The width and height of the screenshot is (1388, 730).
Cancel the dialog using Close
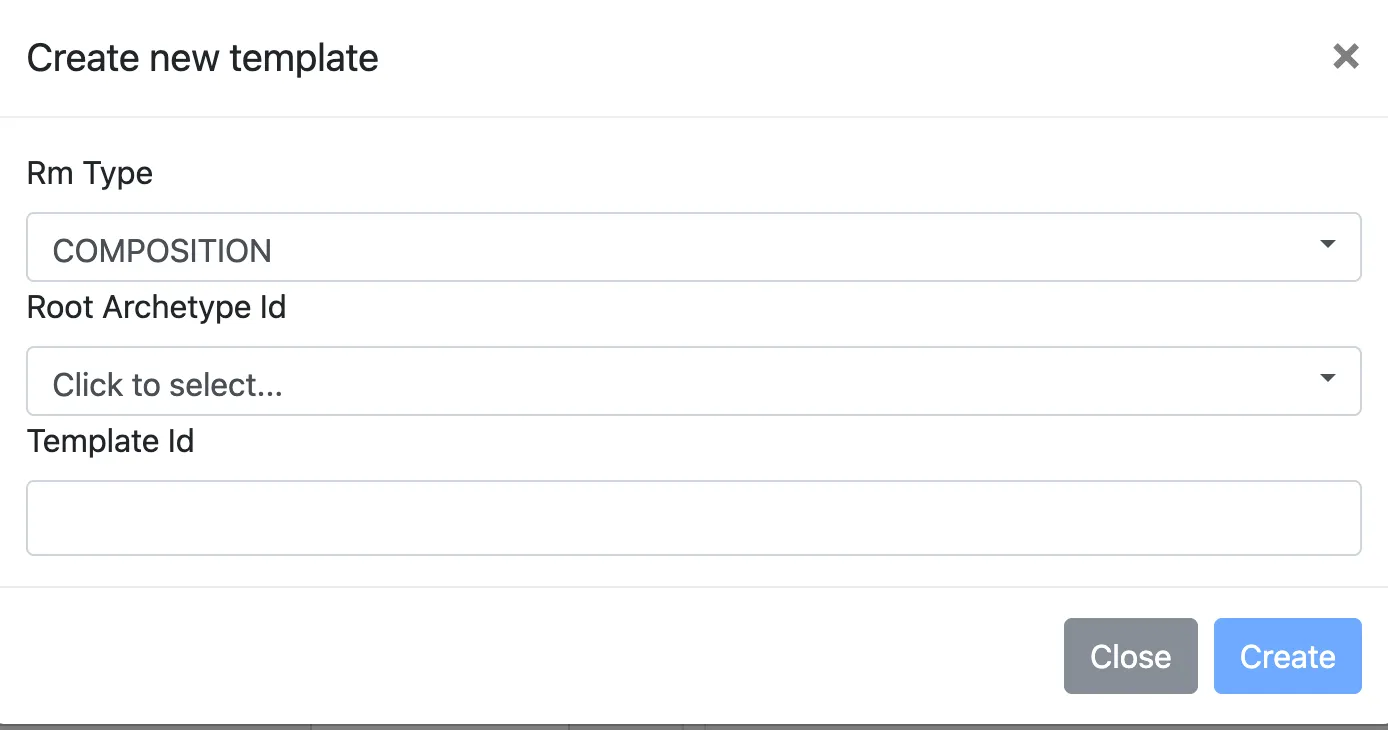[1130, 656]
